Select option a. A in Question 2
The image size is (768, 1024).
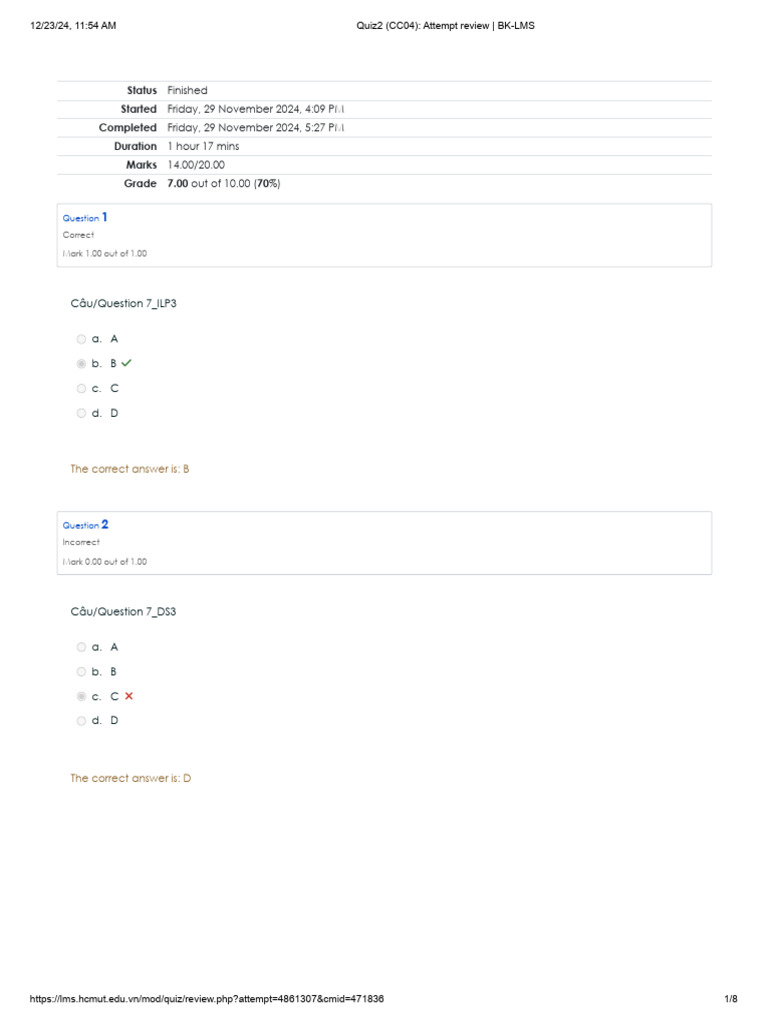pos(81,647)
